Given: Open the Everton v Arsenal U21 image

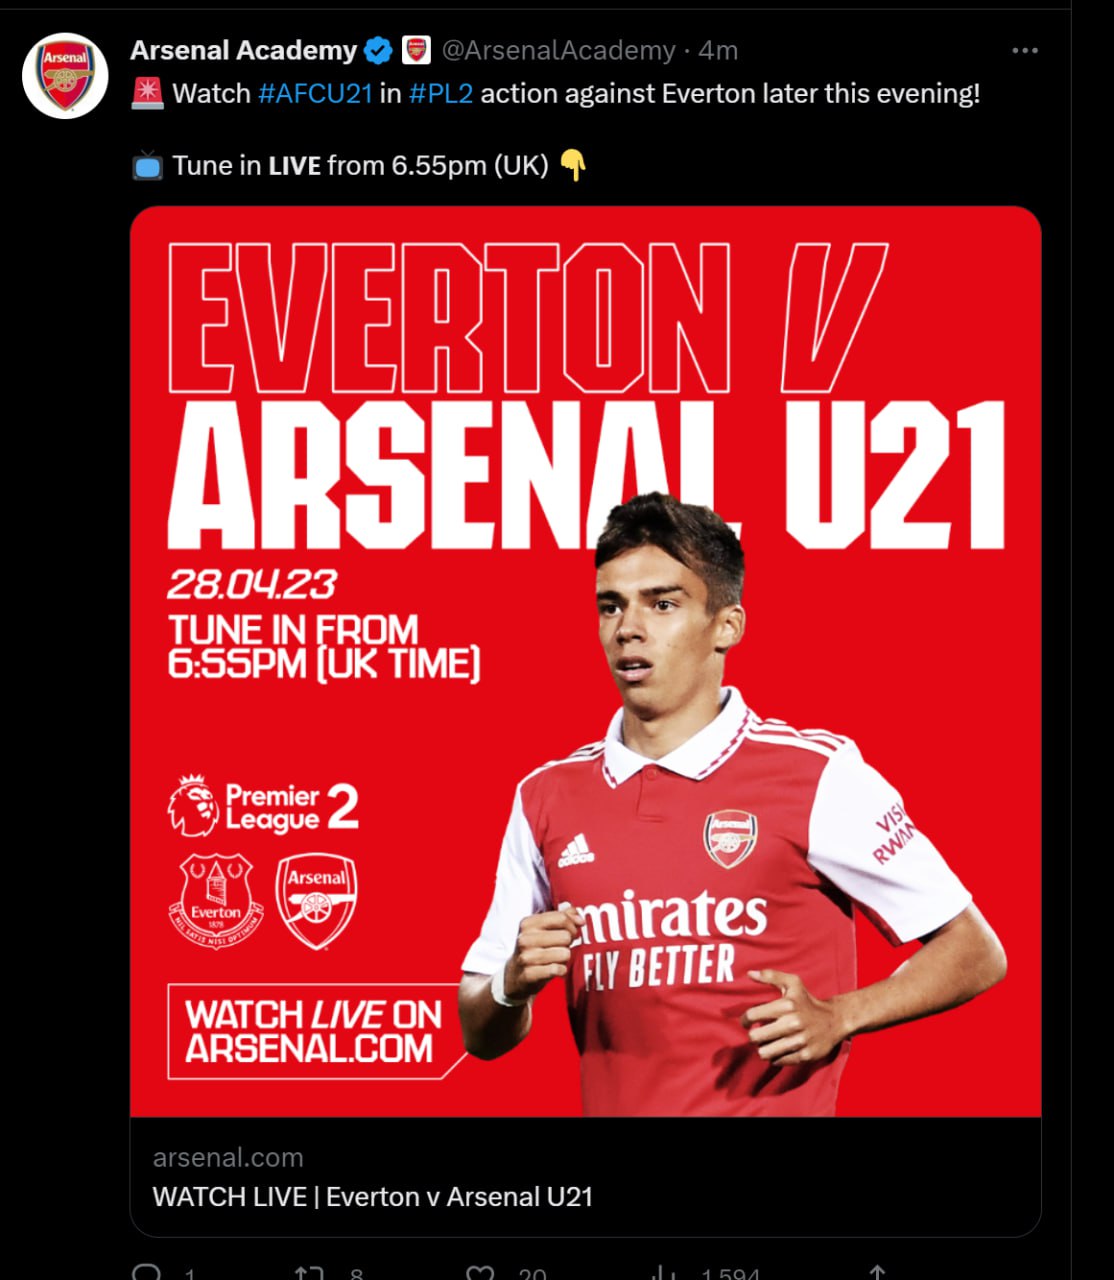Looking at the screenshot, I should pos(586,661).
